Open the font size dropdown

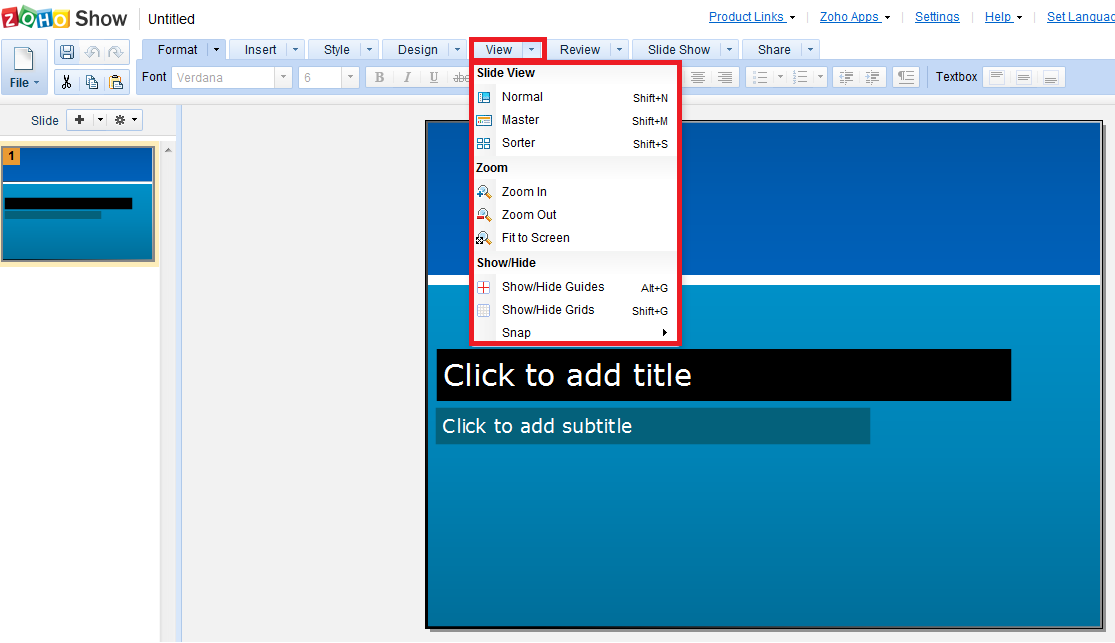350,77
